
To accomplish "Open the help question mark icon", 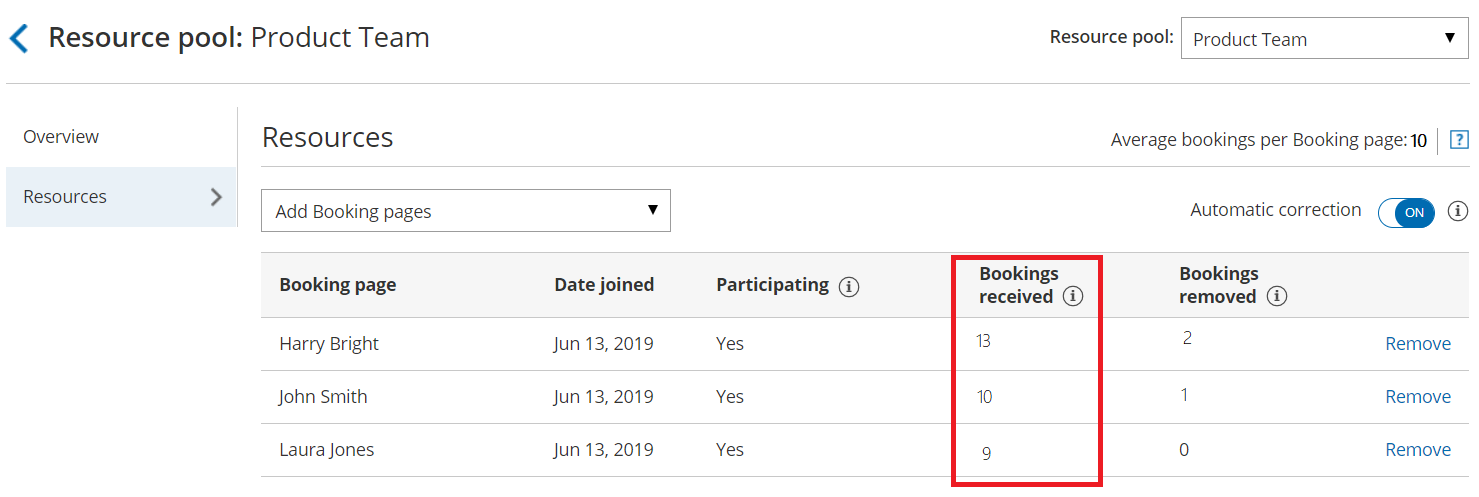I will click(x=1459, y=141).
